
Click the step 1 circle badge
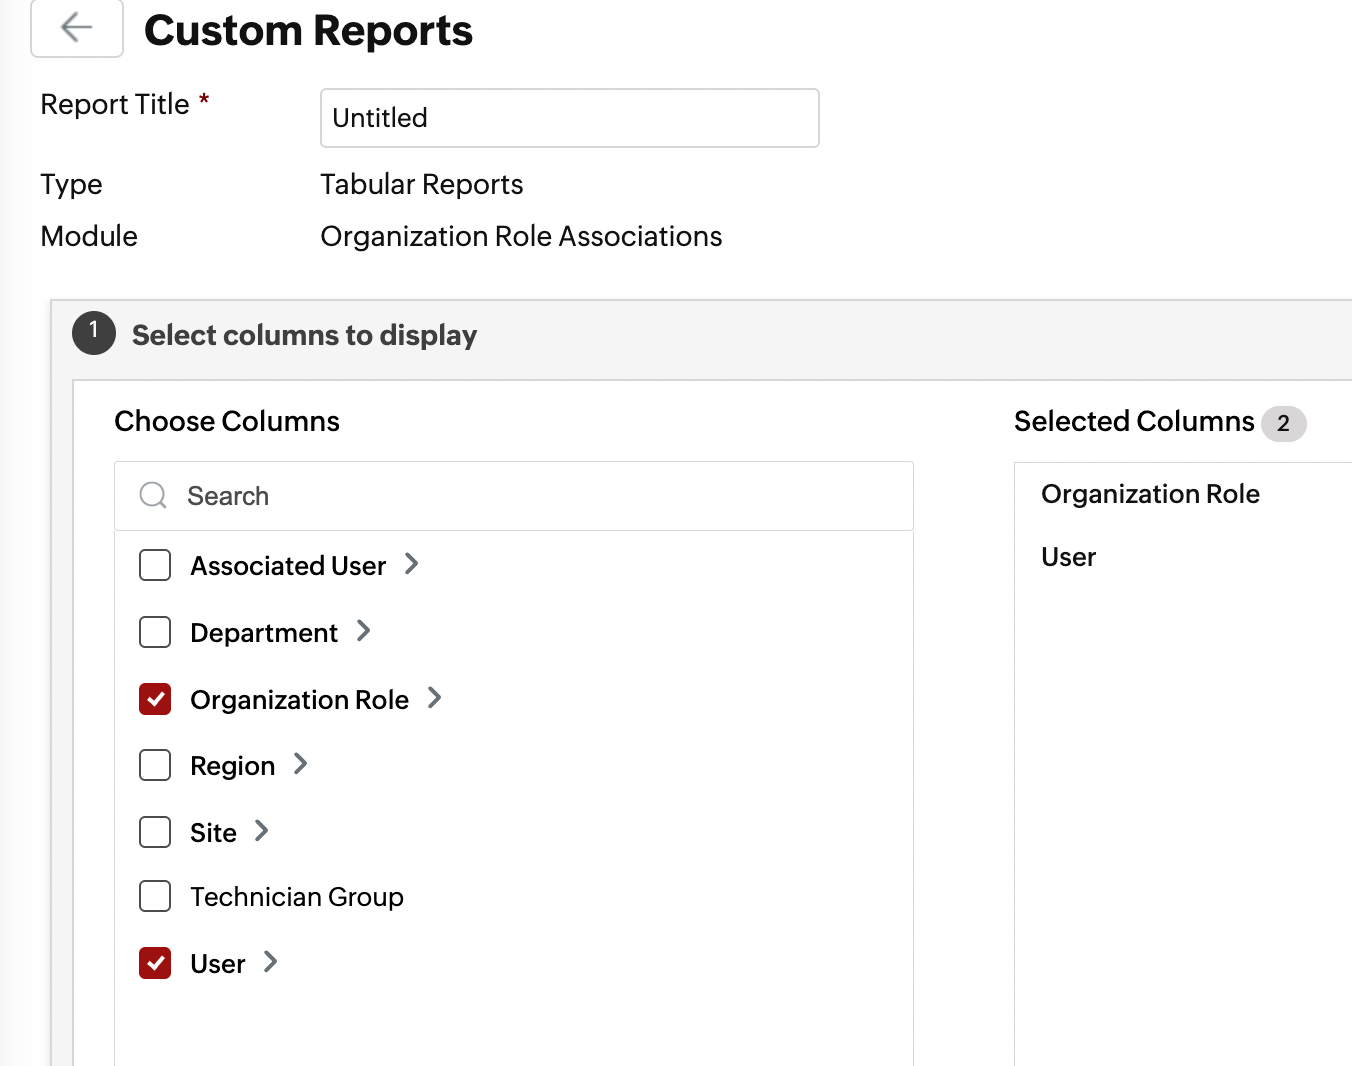[94, 333]
